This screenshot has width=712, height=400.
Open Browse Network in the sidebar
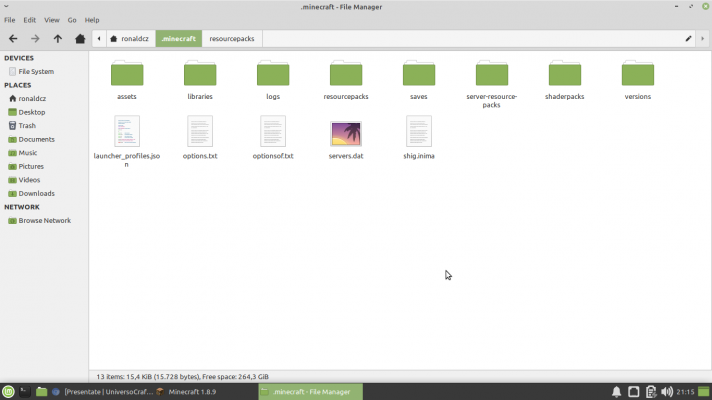(44, 221)
